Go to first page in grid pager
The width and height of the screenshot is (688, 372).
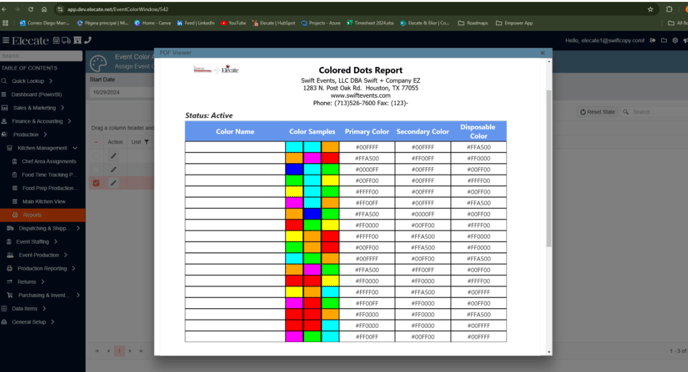click(x=97, y=351)
